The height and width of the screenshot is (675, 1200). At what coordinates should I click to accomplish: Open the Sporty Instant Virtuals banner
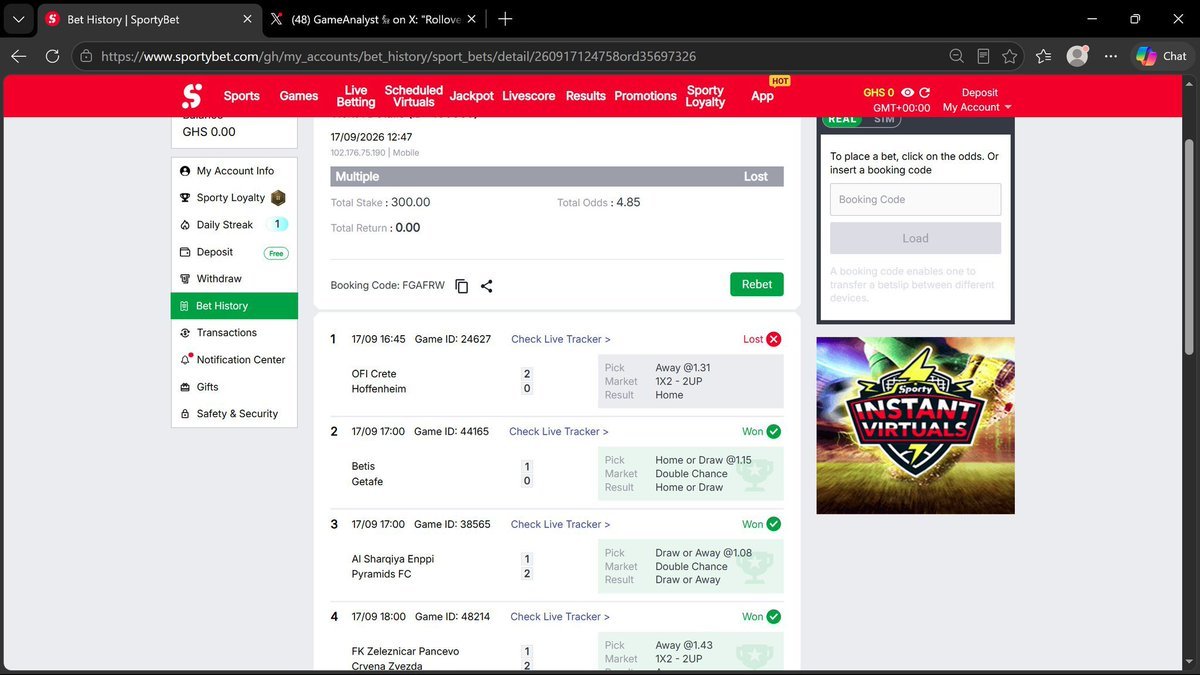point(915,425)
